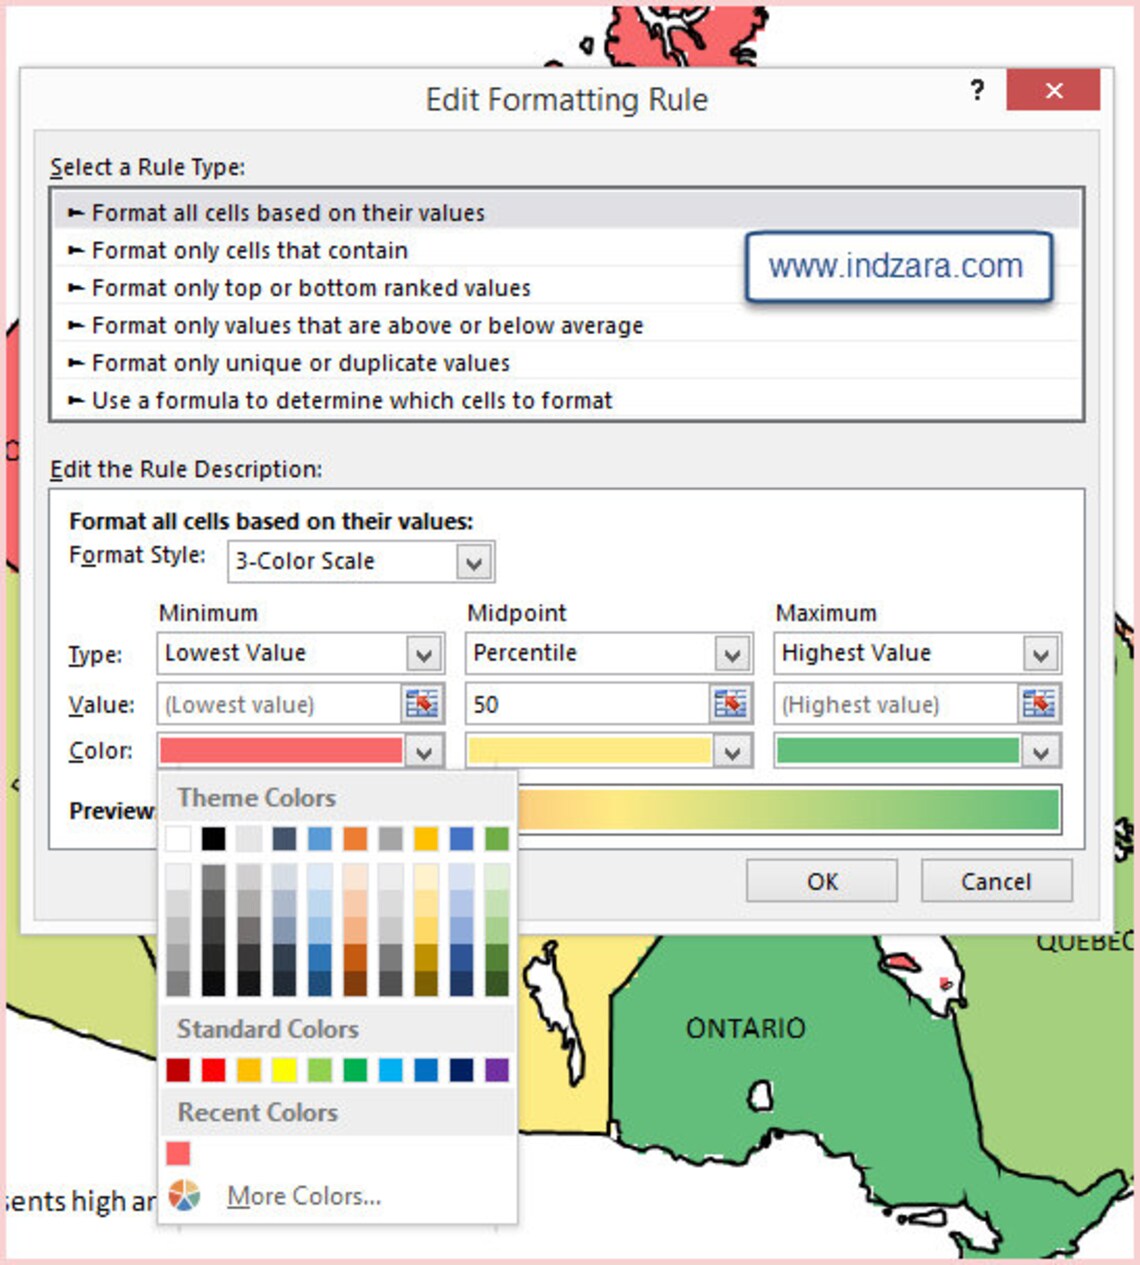Viewport: 1140px width, 1265px height.
Task: Click the dialog Help question mark
Action: tap(975, 91)
